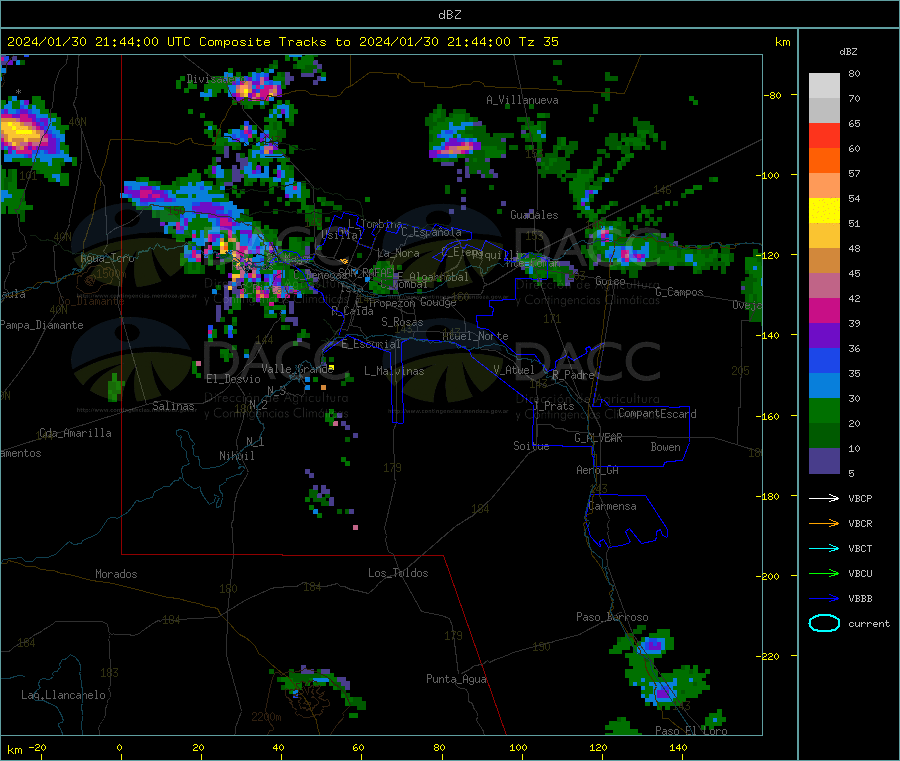Click the Goudge map label
Image resolution: width=900 pixels, height=761 pixels.
[x=438, y=302]
